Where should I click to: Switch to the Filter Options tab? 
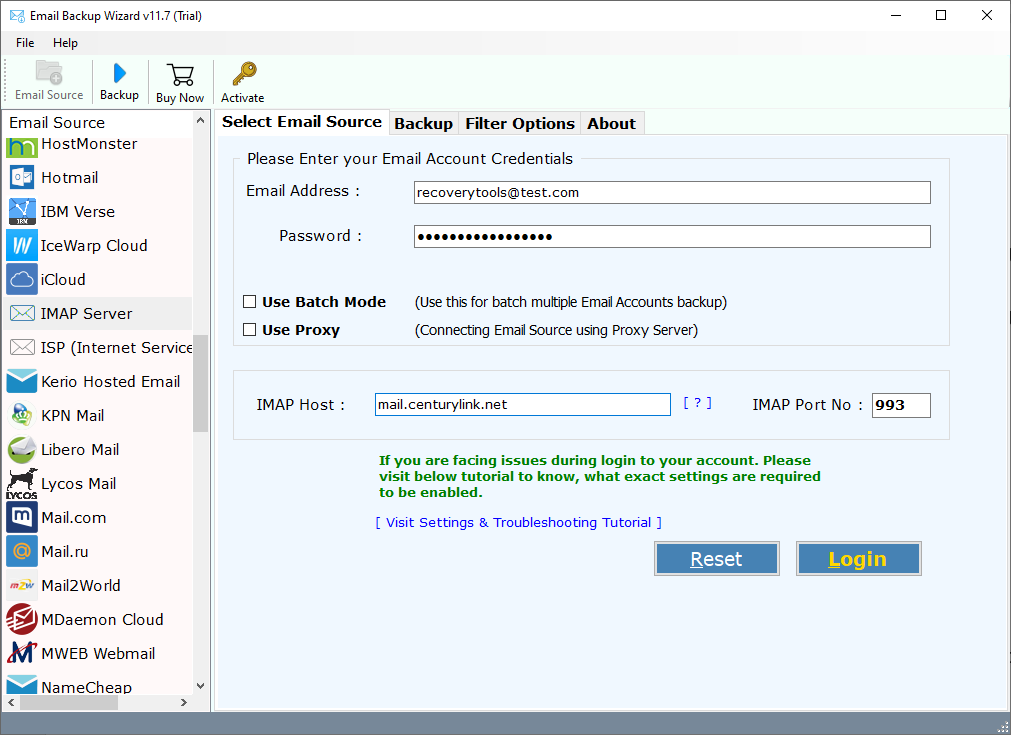tap(520, 124)
